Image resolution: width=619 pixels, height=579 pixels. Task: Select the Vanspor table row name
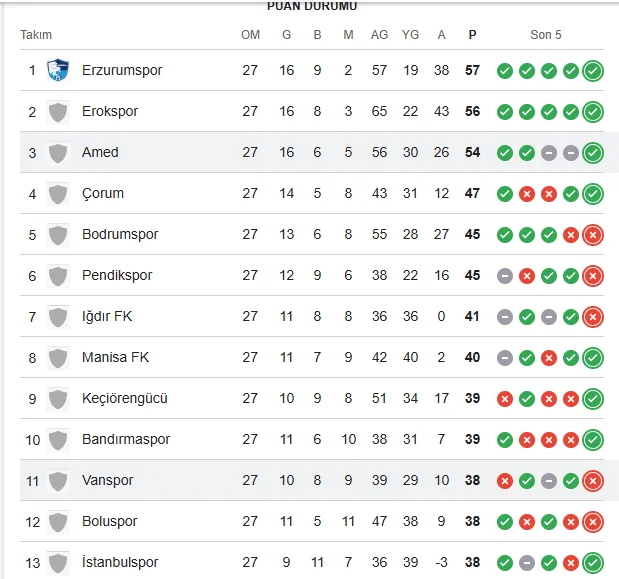(x=107, y=480)
